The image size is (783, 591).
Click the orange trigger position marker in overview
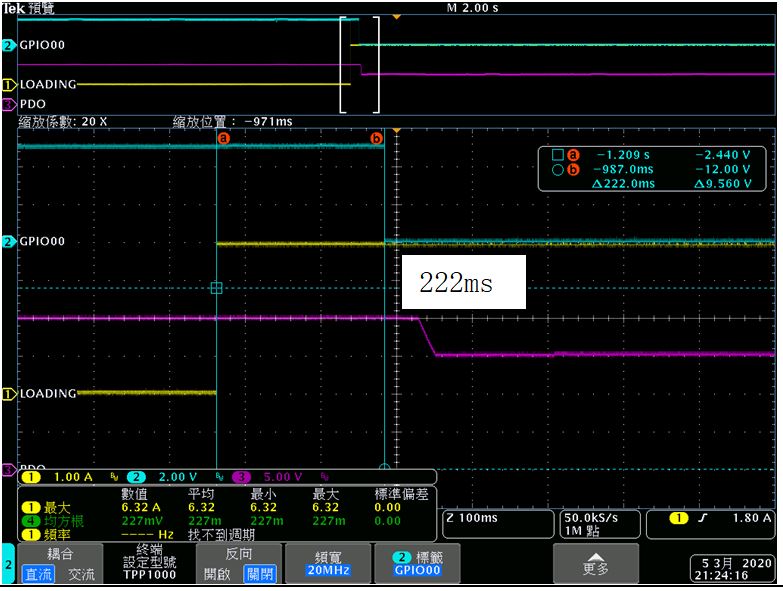coord(396,17)
